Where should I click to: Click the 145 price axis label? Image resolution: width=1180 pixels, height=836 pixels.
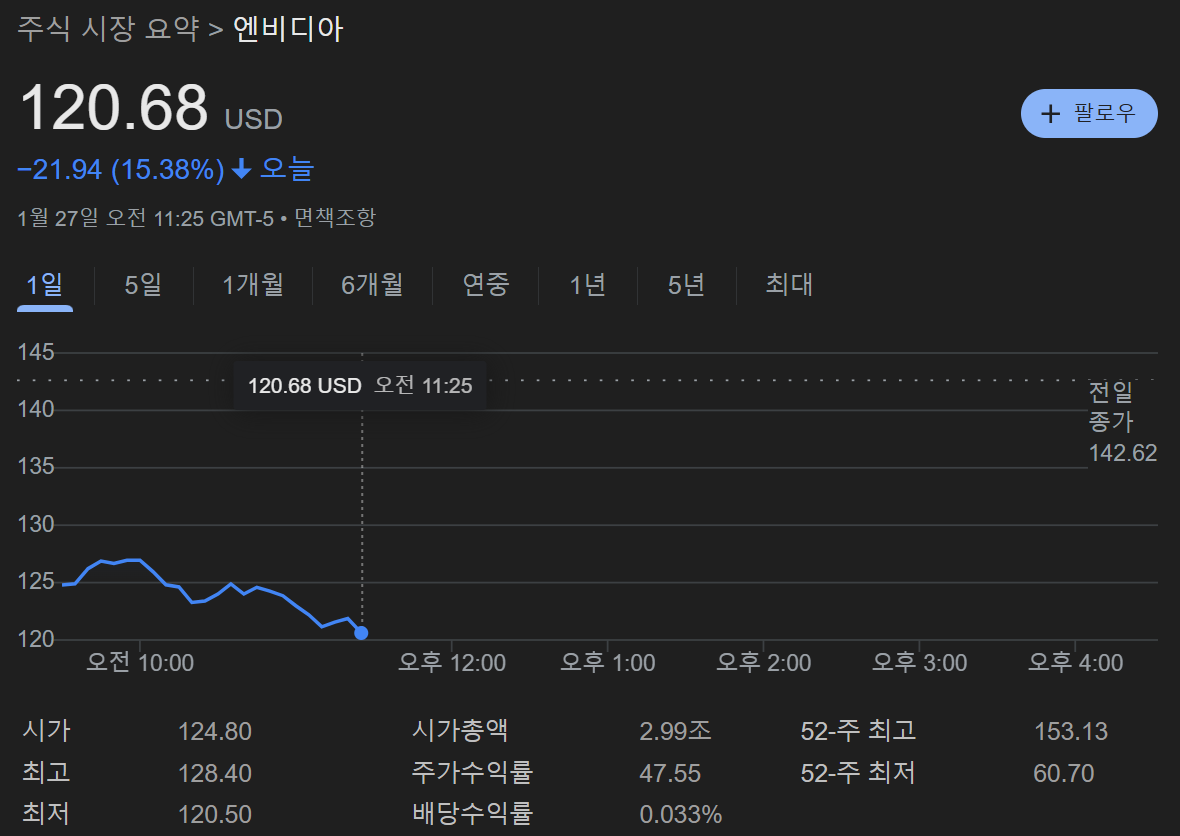coord(36,352)
